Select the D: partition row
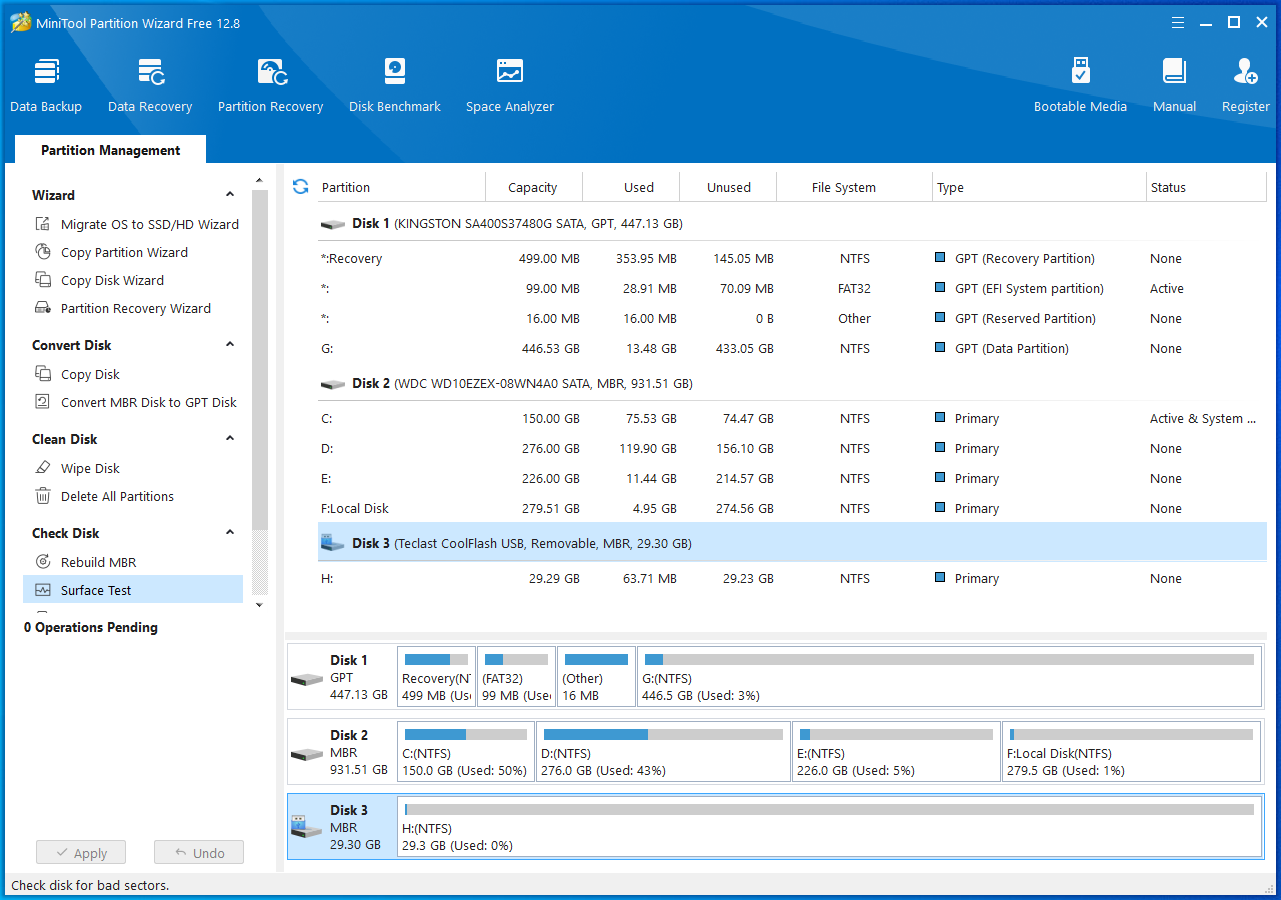The height and width of the screenshot is (900, 1281). tap(792, 448)
